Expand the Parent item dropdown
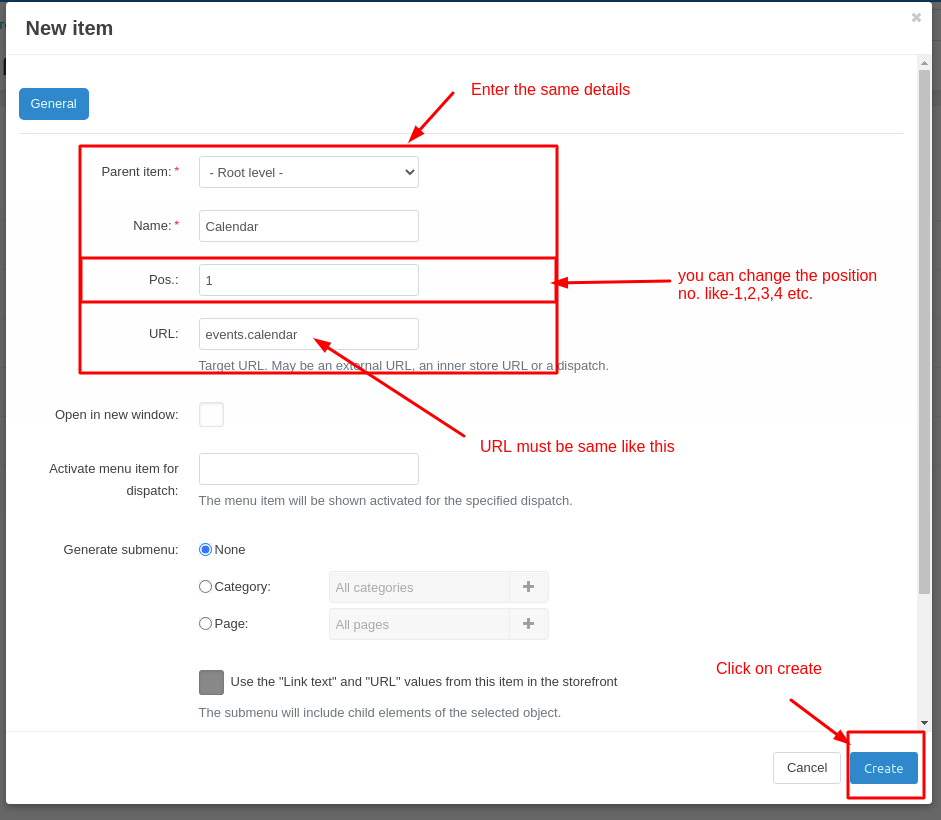This screenshot has width=941, height=820. [x=308, y=172]
